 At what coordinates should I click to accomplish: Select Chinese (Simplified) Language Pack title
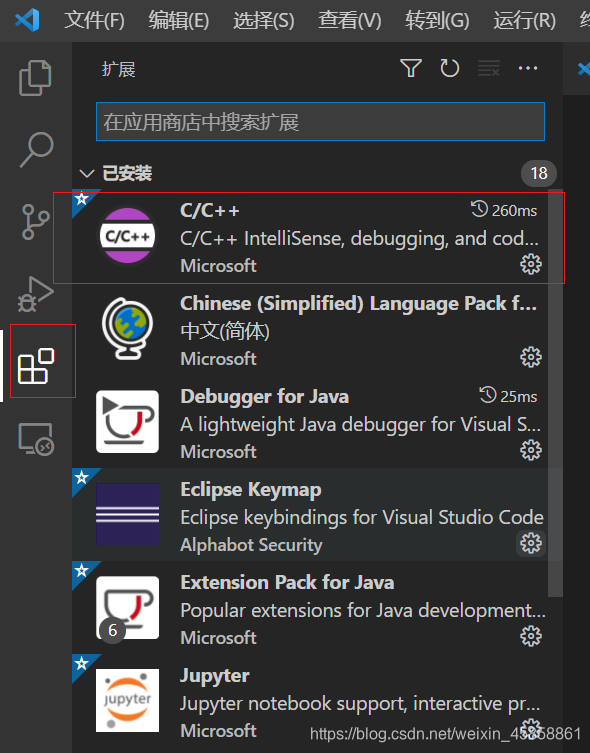click(x=359, y=304)
